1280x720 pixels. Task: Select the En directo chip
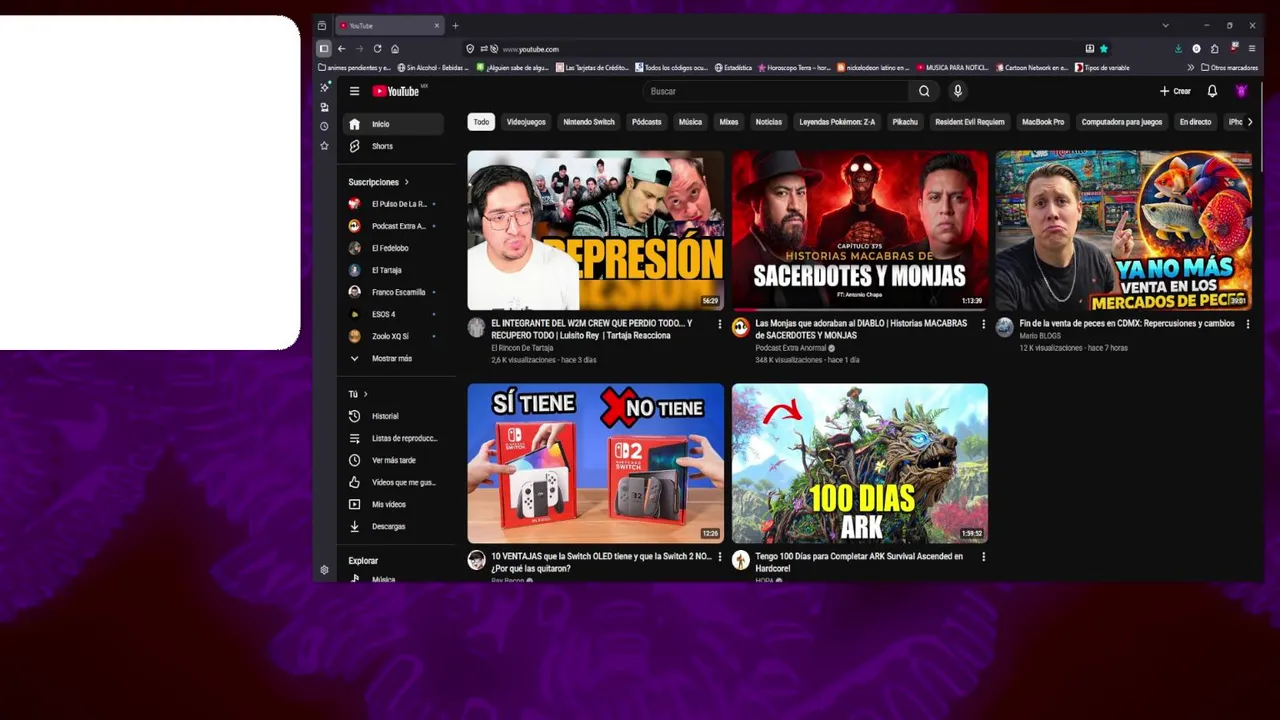click(1195, 122)
